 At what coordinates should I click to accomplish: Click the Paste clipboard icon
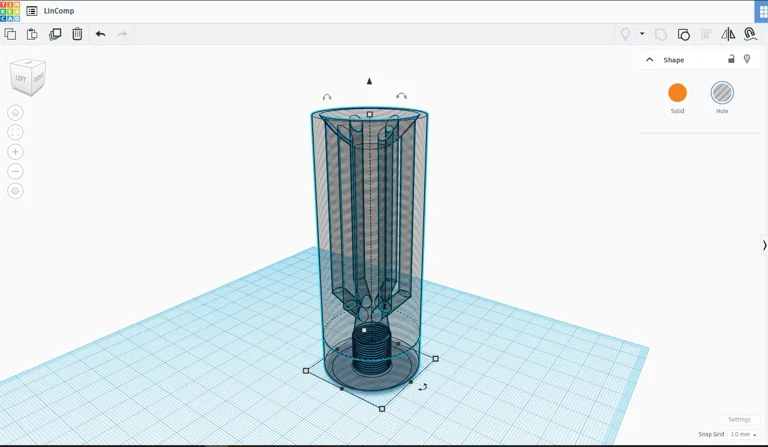point(32,34)
